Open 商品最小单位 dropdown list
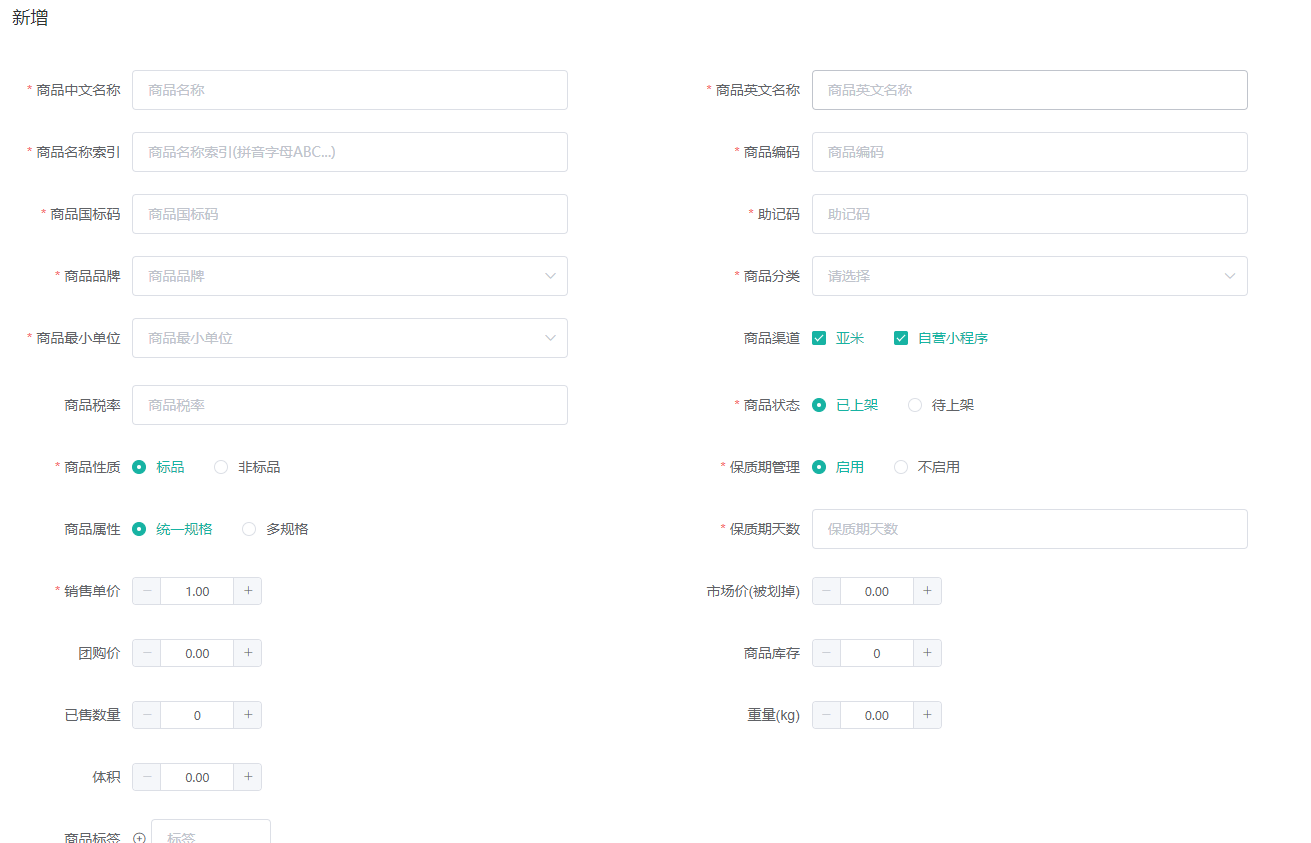1311x843 pixels. coord(349,338)
